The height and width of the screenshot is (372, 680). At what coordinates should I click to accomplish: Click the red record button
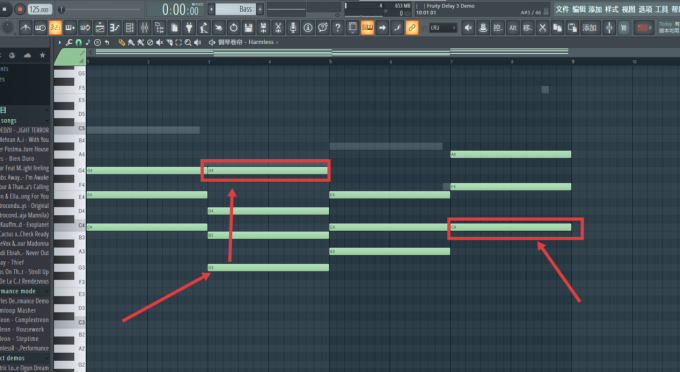20,9
